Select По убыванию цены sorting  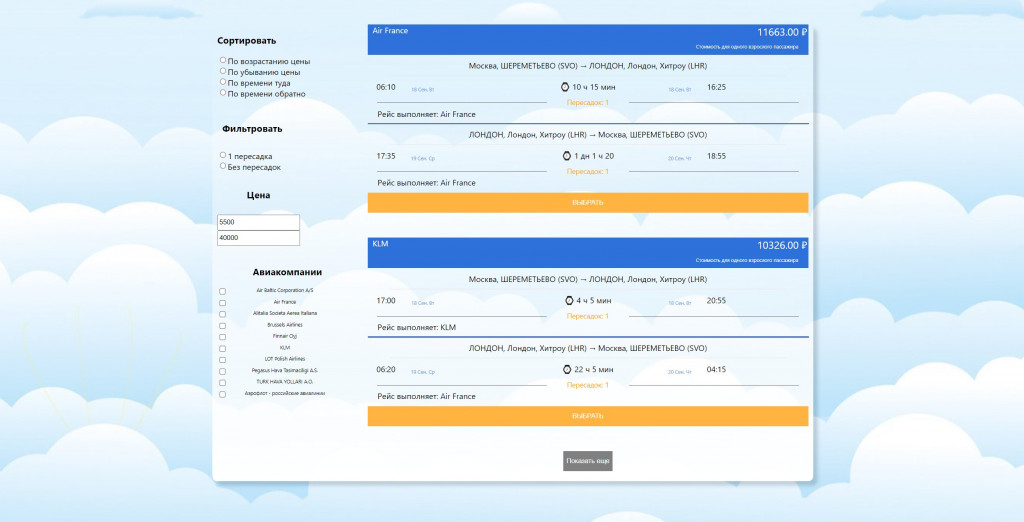point(223,71)
